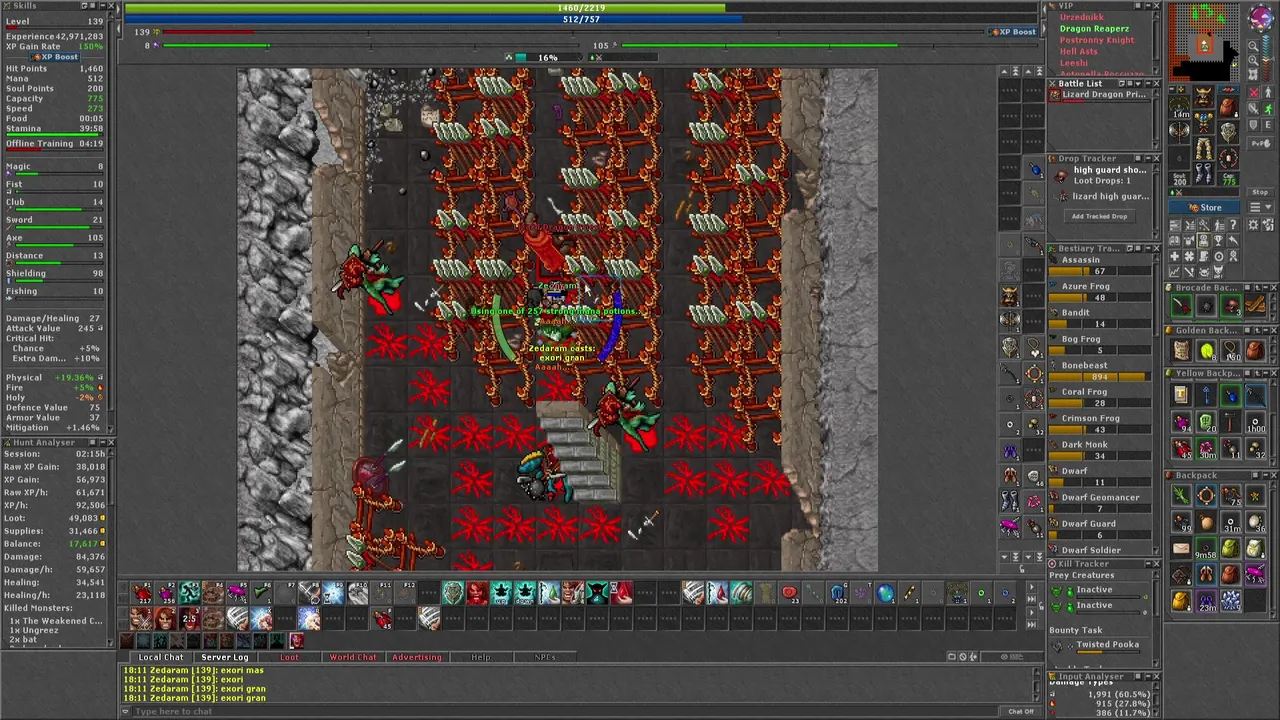Select the helmet equipment slot
The image size is (1280, 720).
coord(1204,97)
